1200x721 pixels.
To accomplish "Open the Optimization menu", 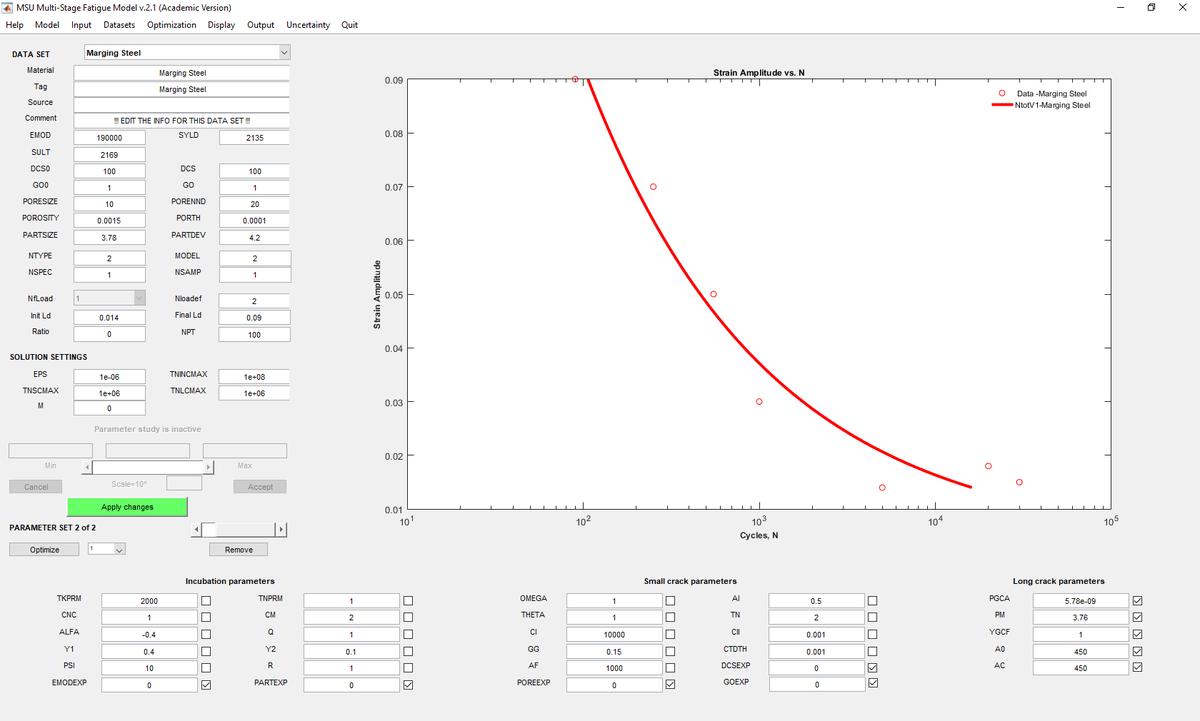I will [171, 25].
